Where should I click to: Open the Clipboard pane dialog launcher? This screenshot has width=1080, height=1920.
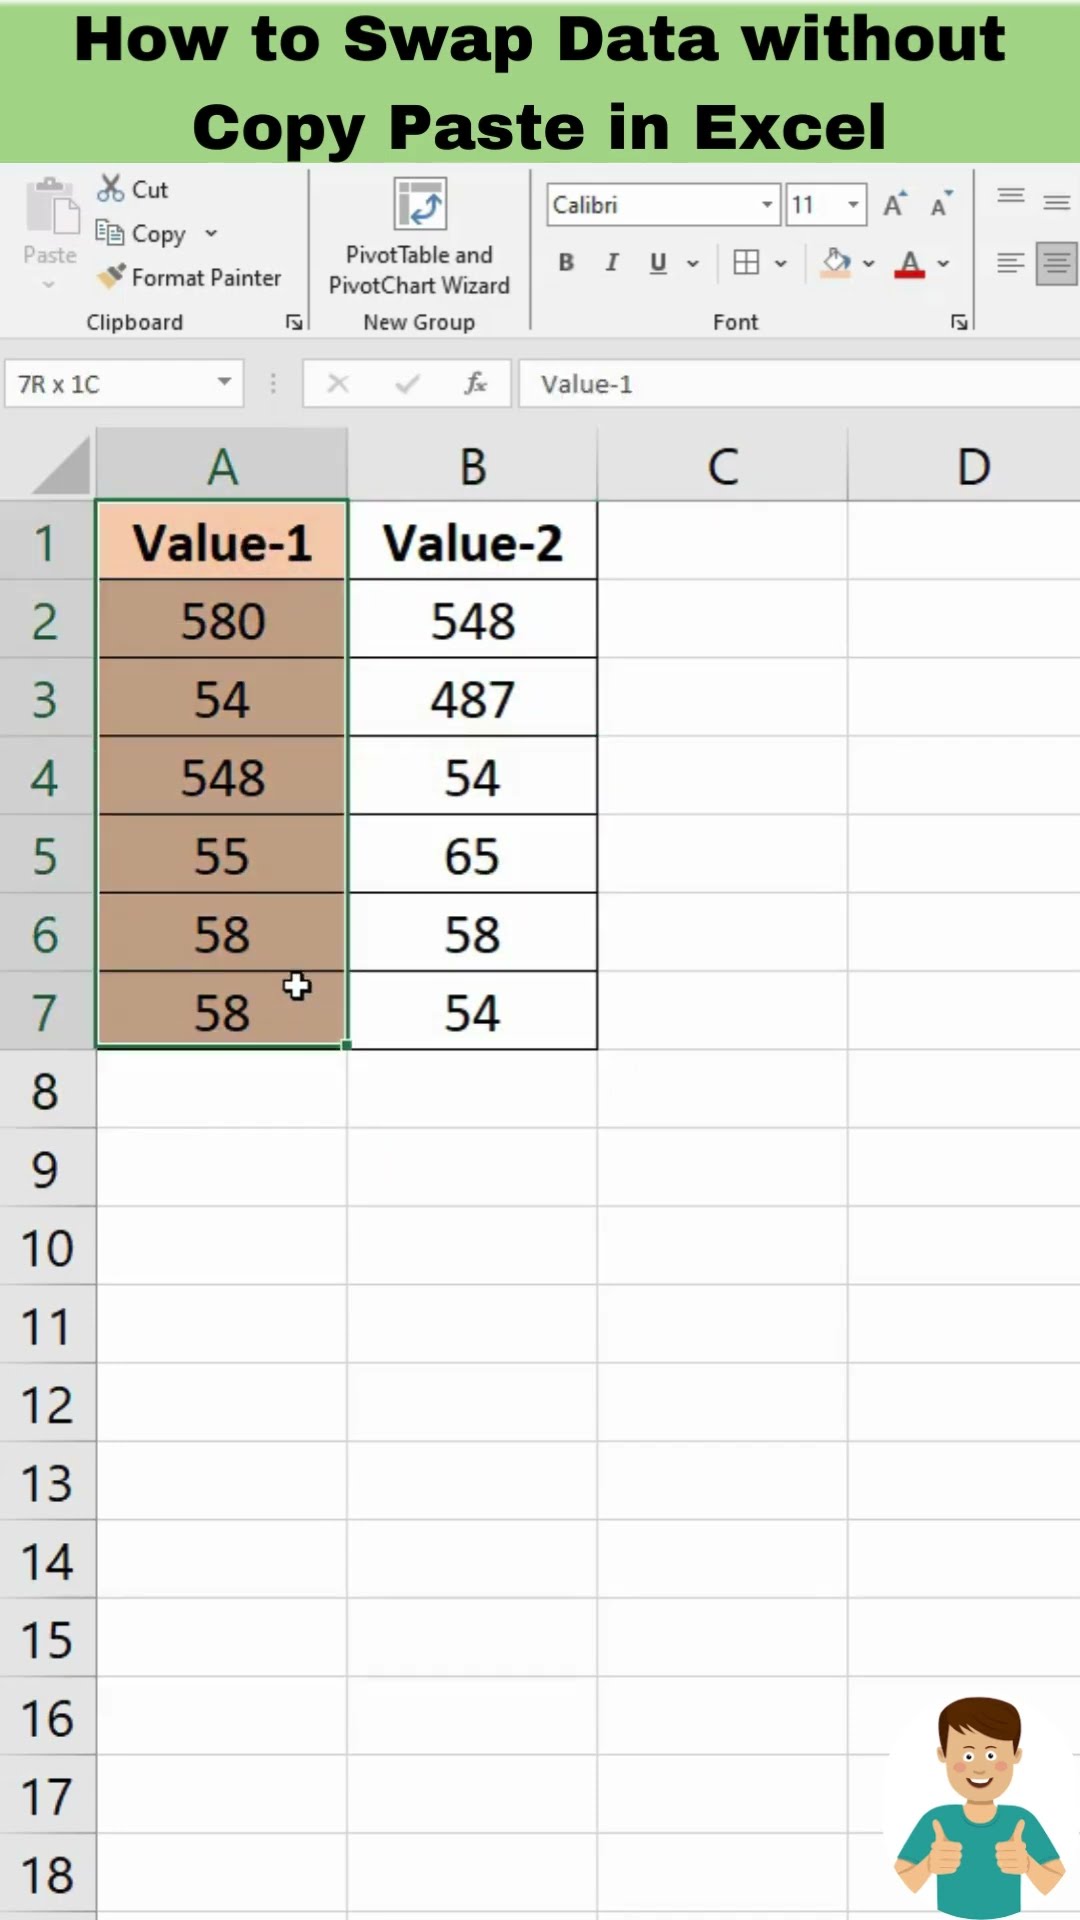[294, 322]
